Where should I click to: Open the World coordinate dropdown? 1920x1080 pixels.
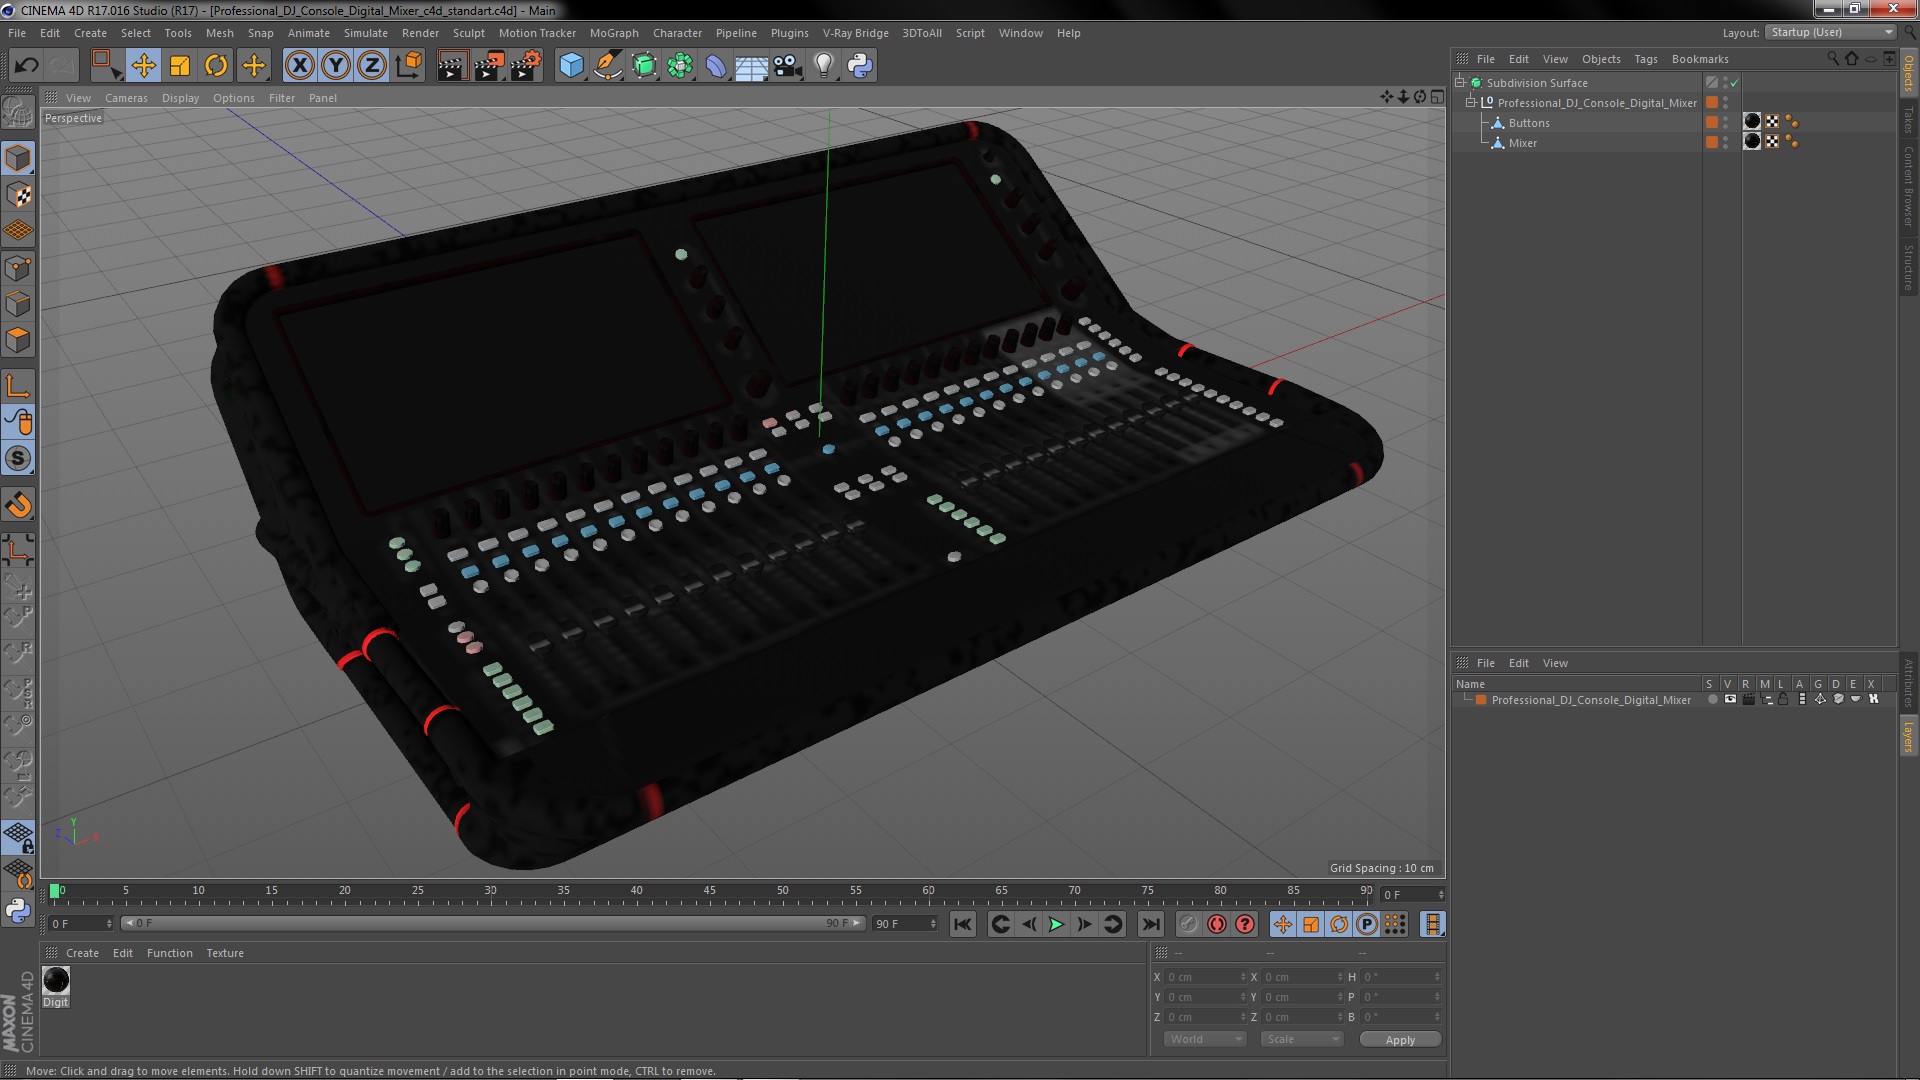1205,1039
